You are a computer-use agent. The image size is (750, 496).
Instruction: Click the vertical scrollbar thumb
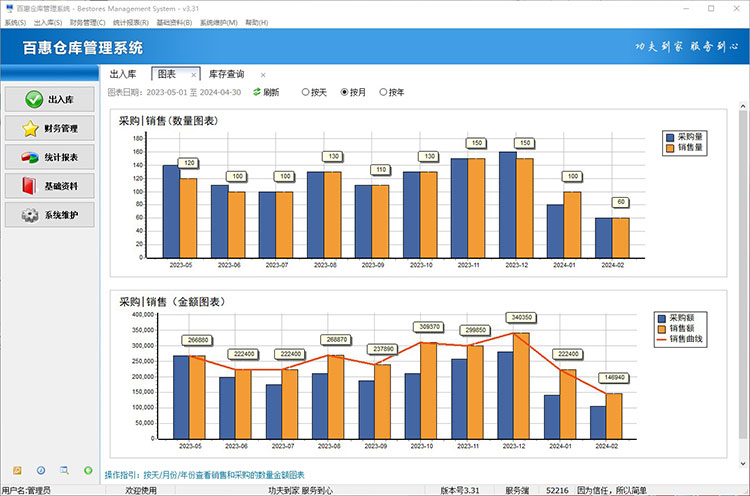(743, 273)
